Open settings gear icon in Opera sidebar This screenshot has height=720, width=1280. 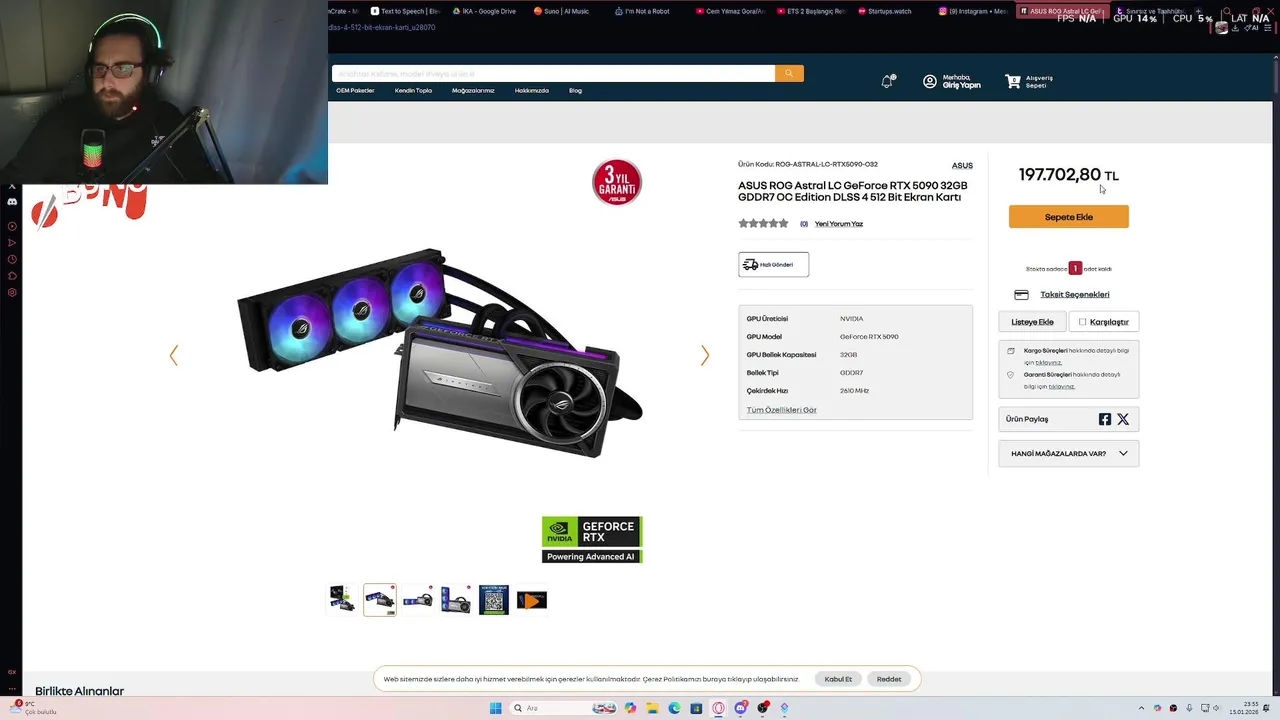[12, 293]
